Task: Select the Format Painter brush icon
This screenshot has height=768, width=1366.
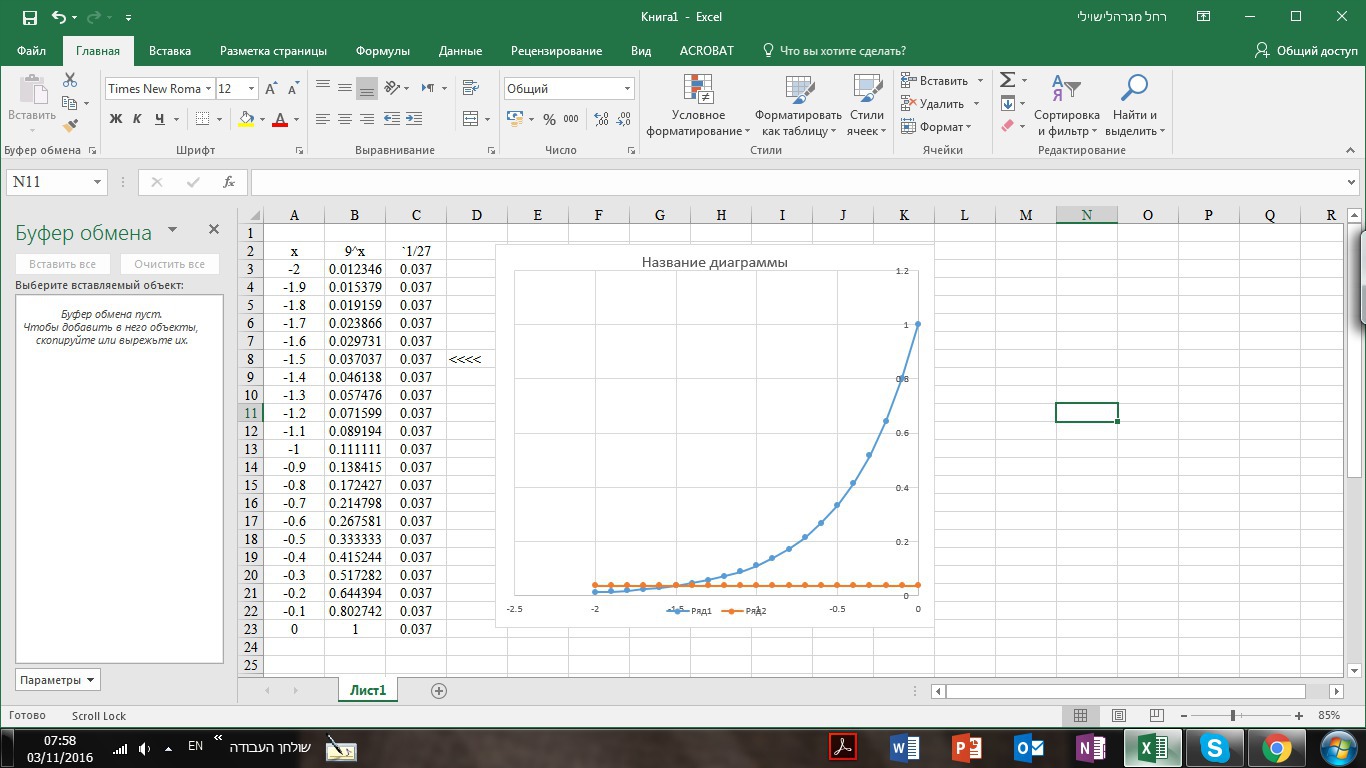Action: pyautogui.click(x=70, y=126)
